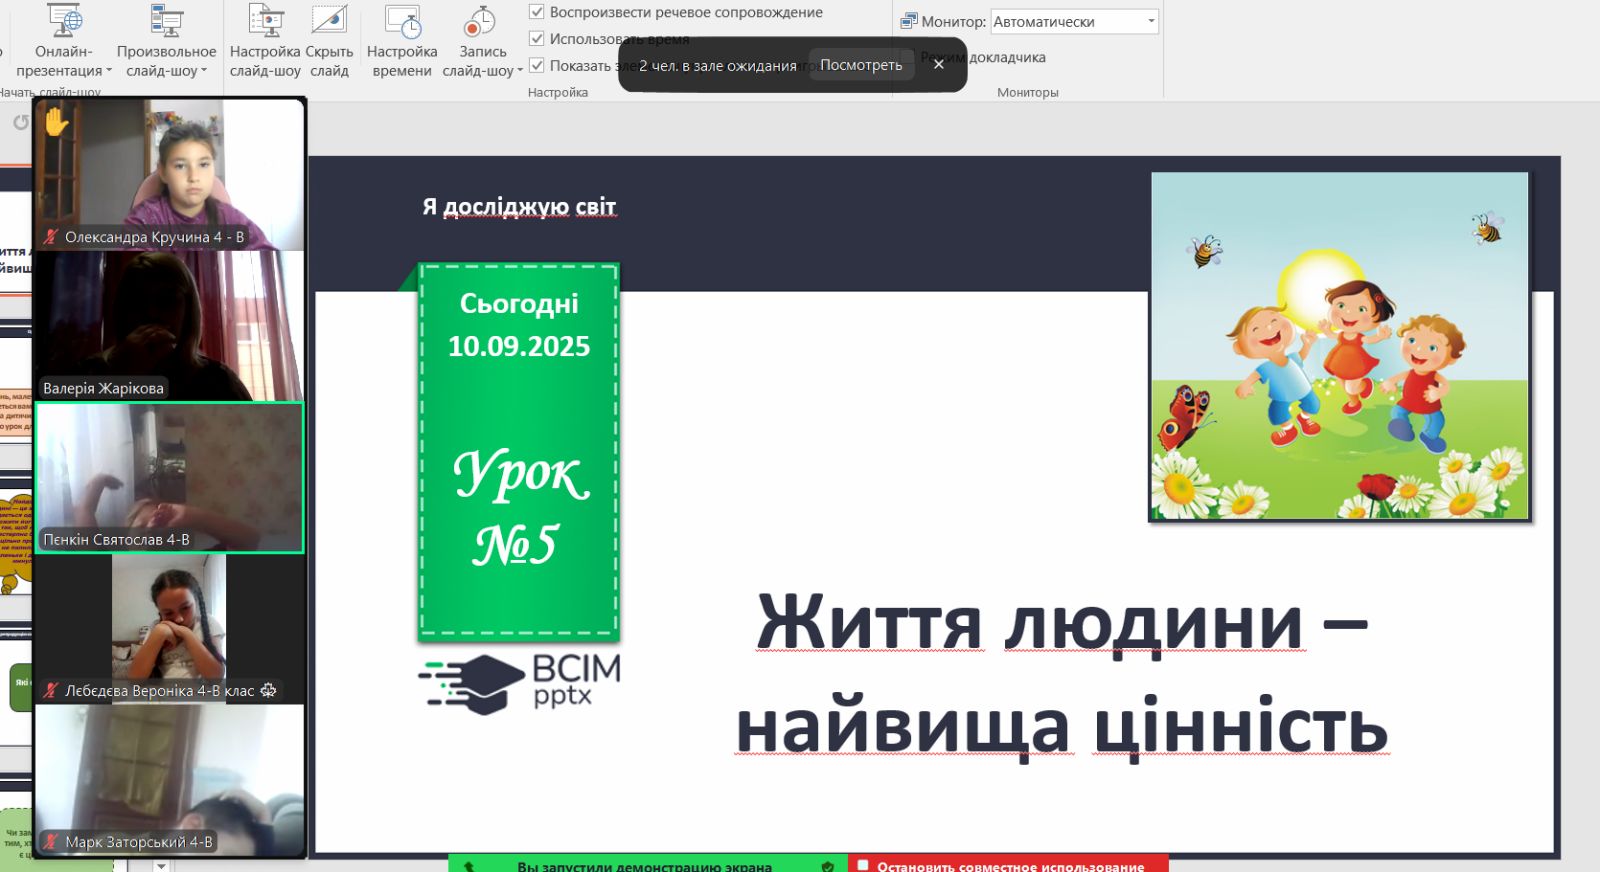The width and height of the screenshot is (1600, 872).
Task: Click muted microphone icon beside Олександра Кручина
Action: [x=51, y=237]
